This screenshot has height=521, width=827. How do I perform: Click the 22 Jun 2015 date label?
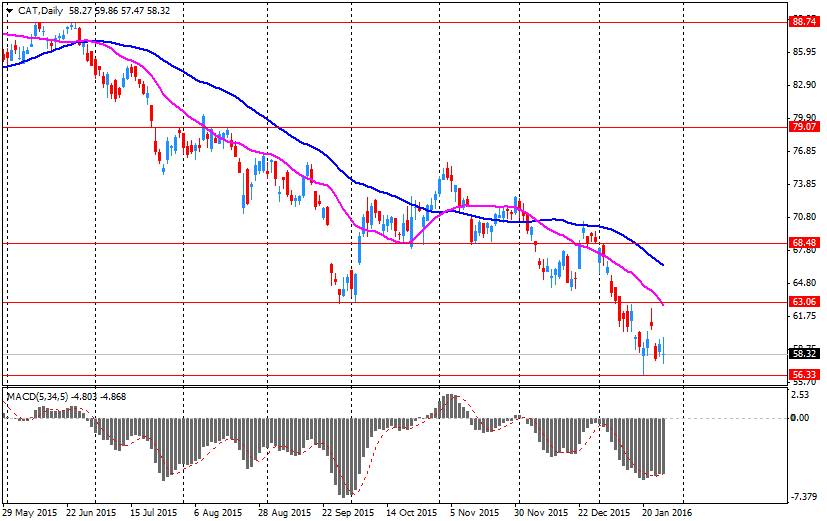pos(91,513)
